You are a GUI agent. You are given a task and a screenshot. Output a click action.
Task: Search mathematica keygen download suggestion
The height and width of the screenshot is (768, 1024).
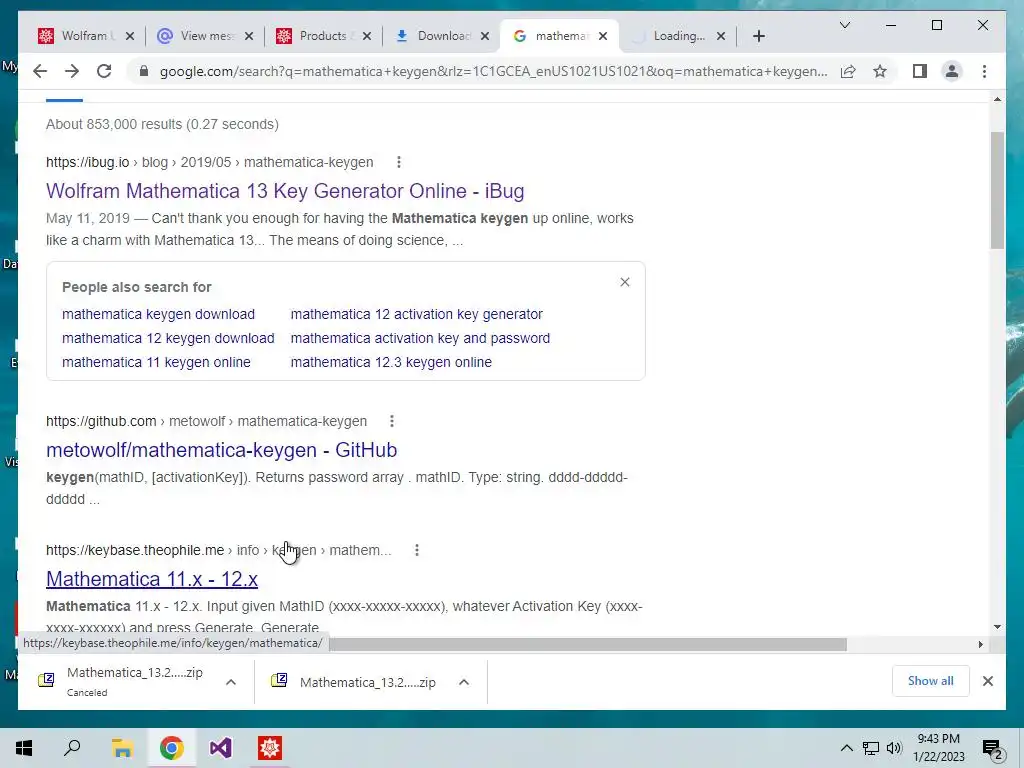pyautogui.click(x=158, y=314)
